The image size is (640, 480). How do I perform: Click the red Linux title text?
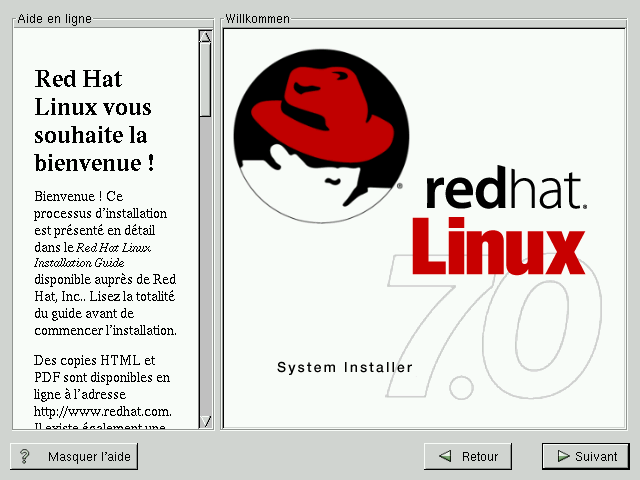[497, 246]
